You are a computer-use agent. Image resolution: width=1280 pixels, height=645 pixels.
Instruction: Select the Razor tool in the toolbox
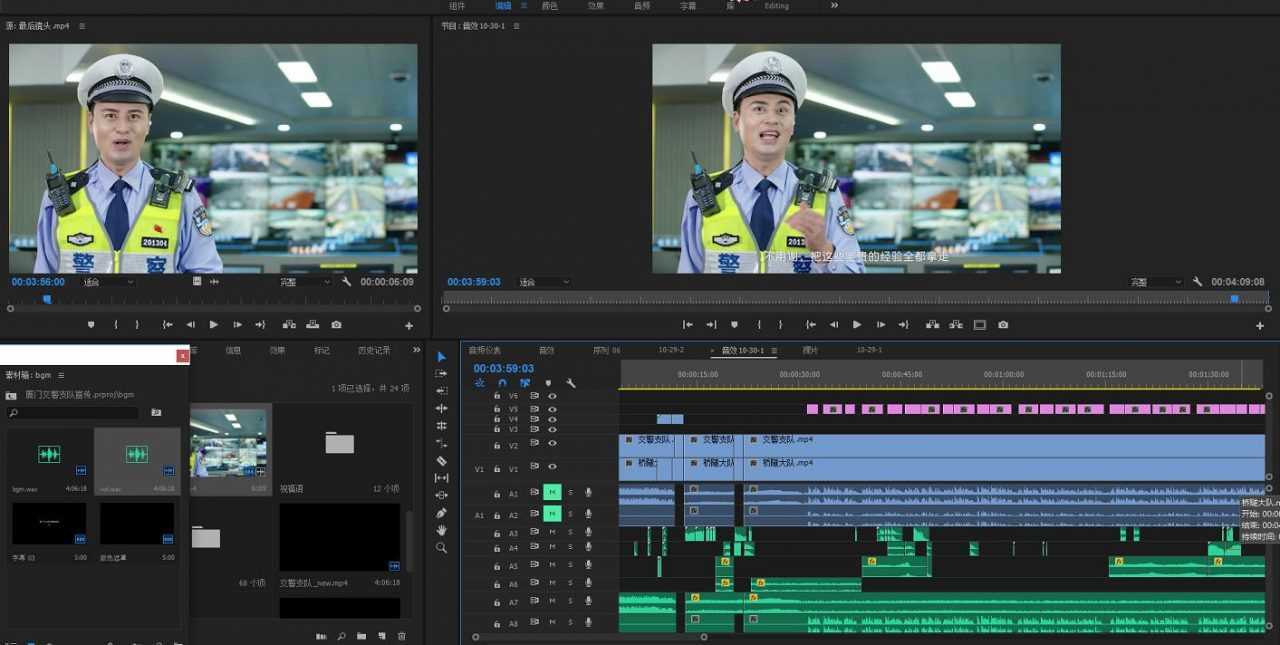[x=442, y=461]
